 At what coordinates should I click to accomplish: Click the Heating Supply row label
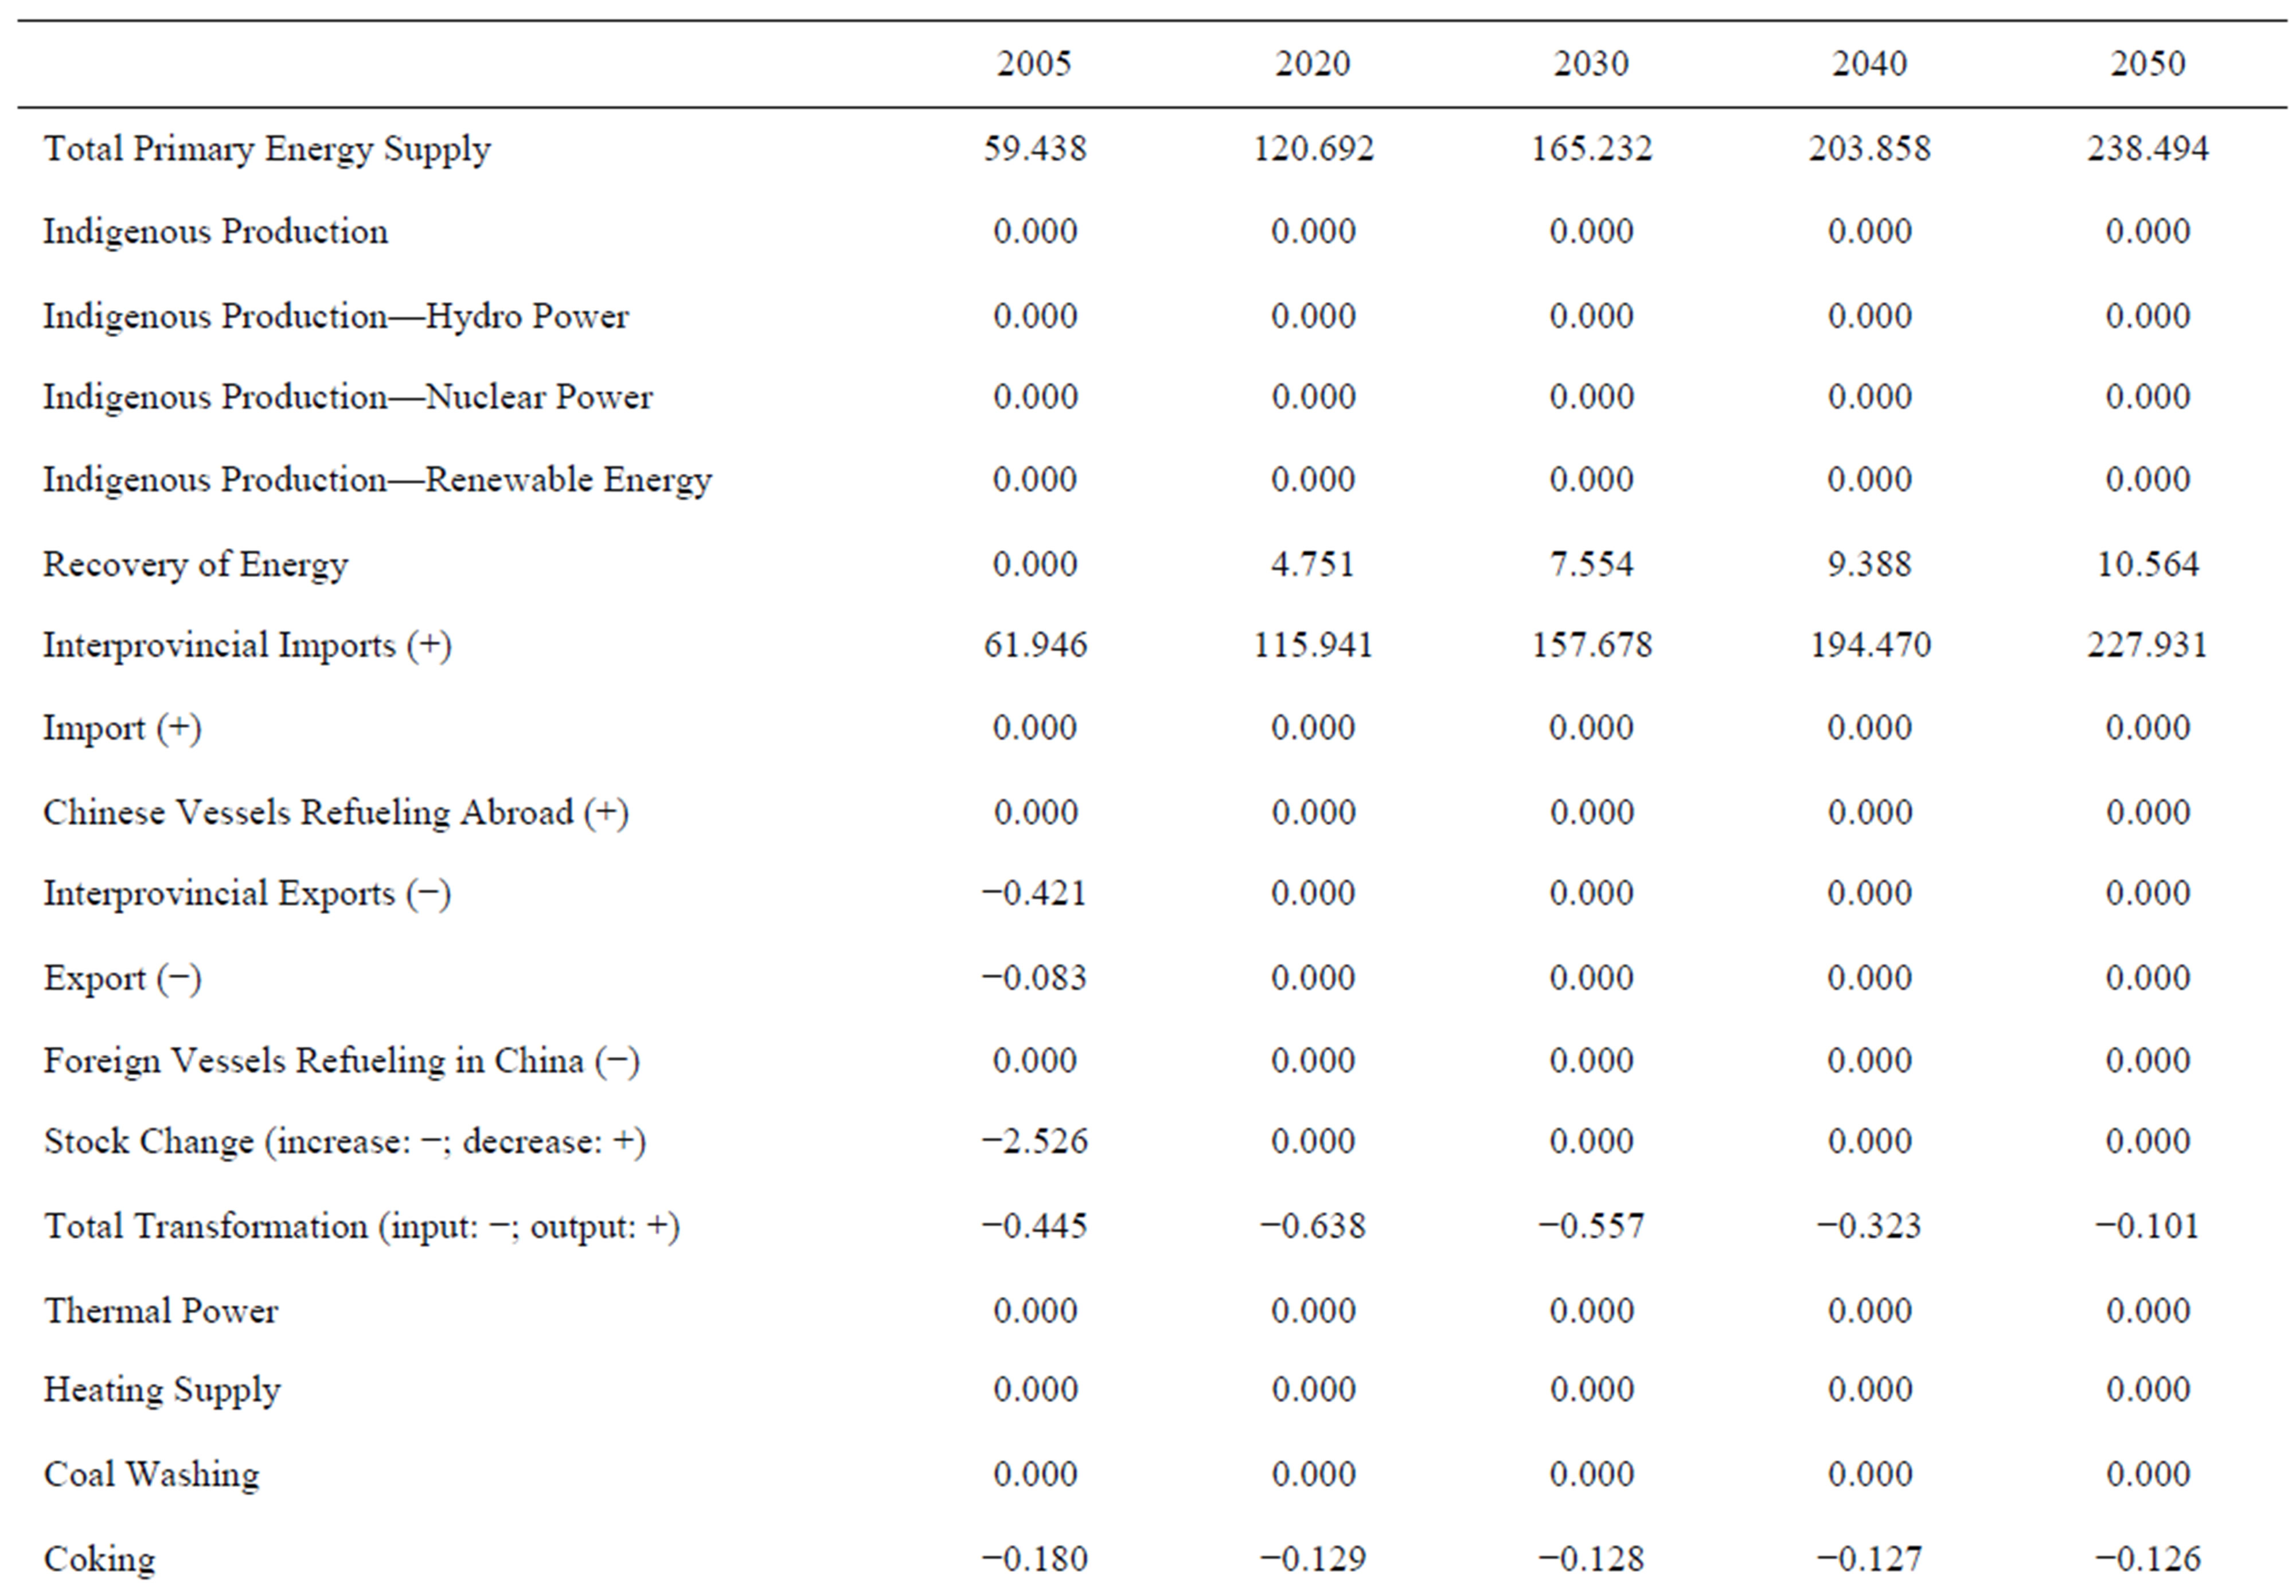click(162, 1391)
